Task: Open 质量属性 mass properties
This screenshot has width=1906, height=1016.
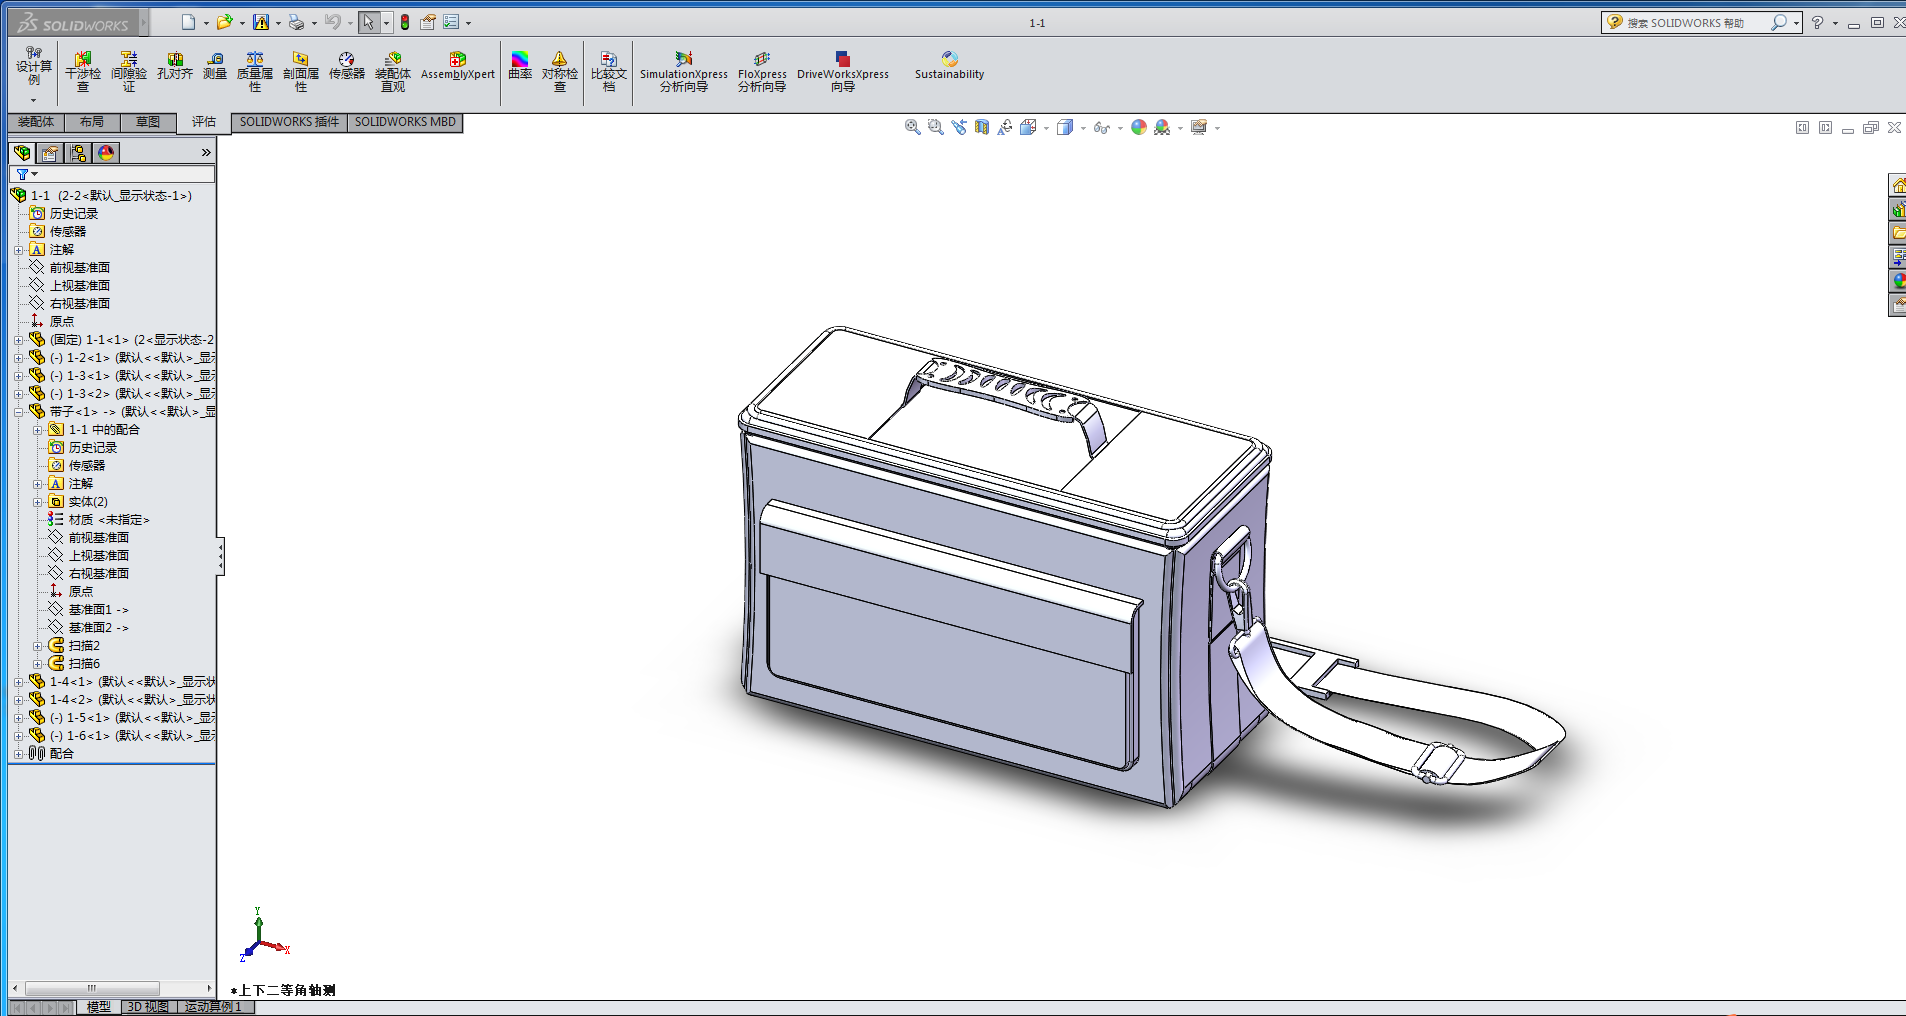Action: click(x=255, y=72)
